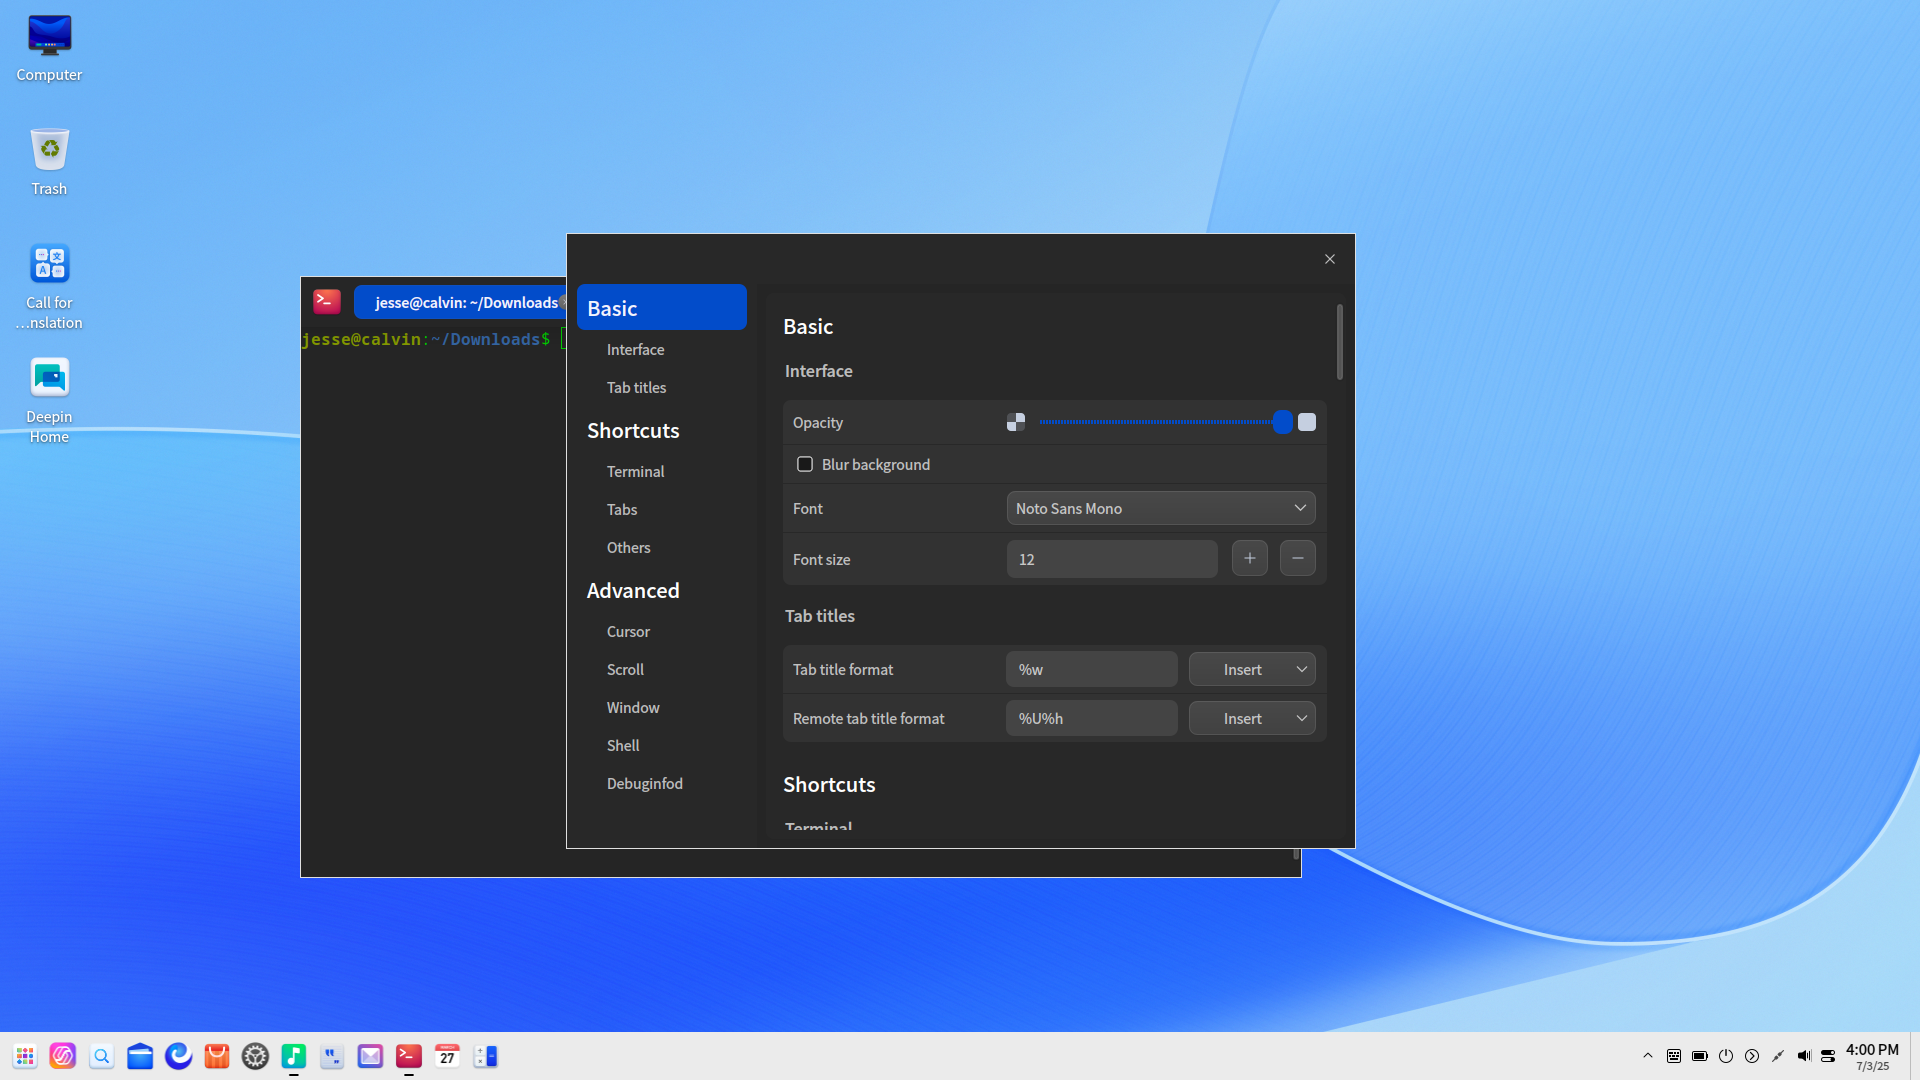Expand the hidden system tray arrow

pos(1648,1056)
